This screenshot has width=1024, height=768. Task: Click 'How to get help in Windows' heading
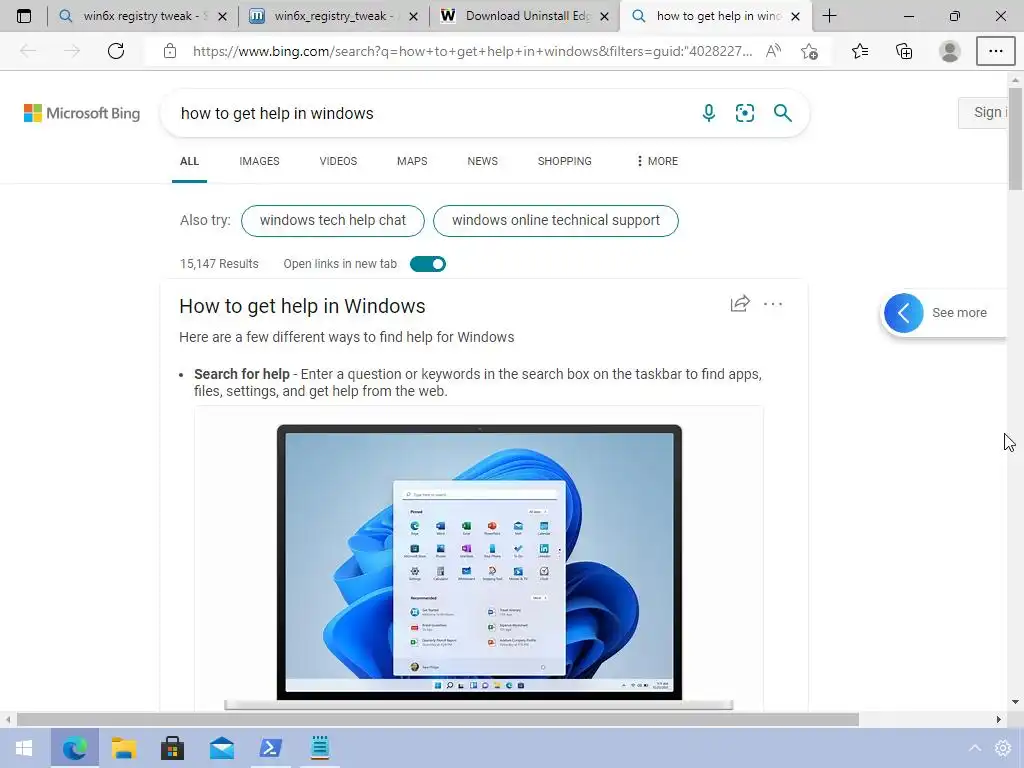click(302, 306)
